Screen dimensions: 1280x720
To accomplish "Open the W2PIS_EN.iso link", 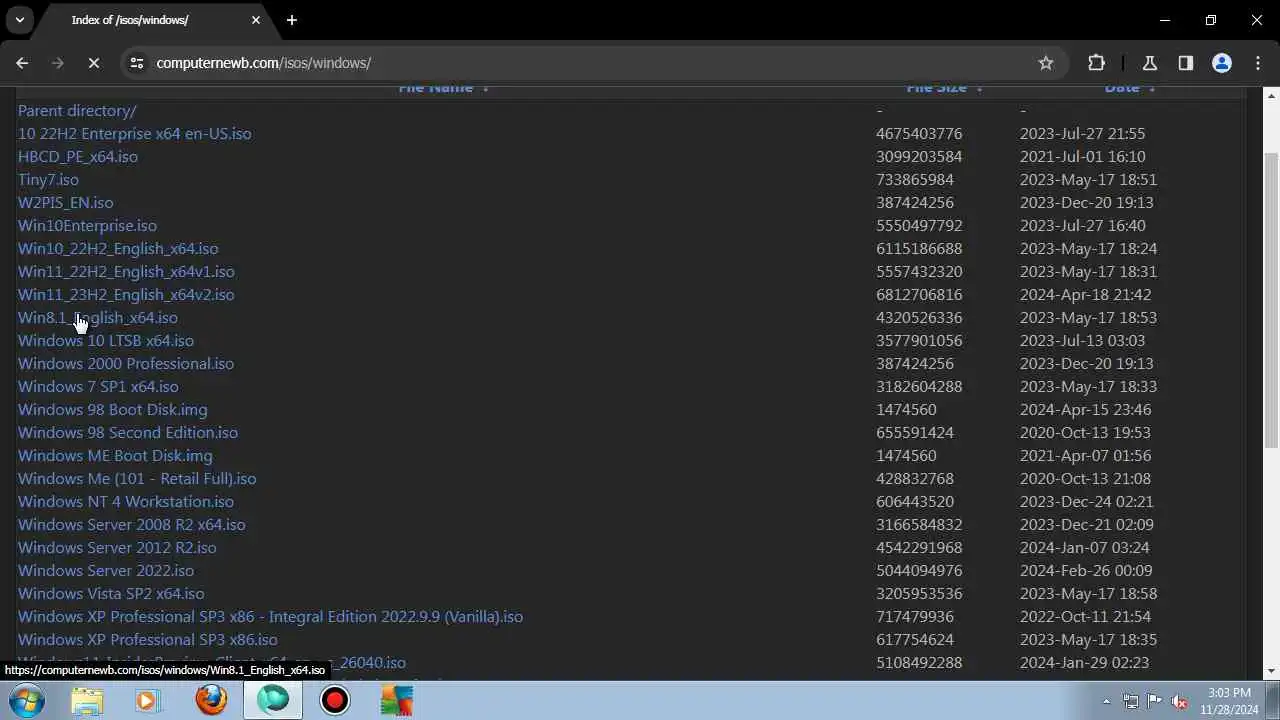I will (x=65, y=202).
